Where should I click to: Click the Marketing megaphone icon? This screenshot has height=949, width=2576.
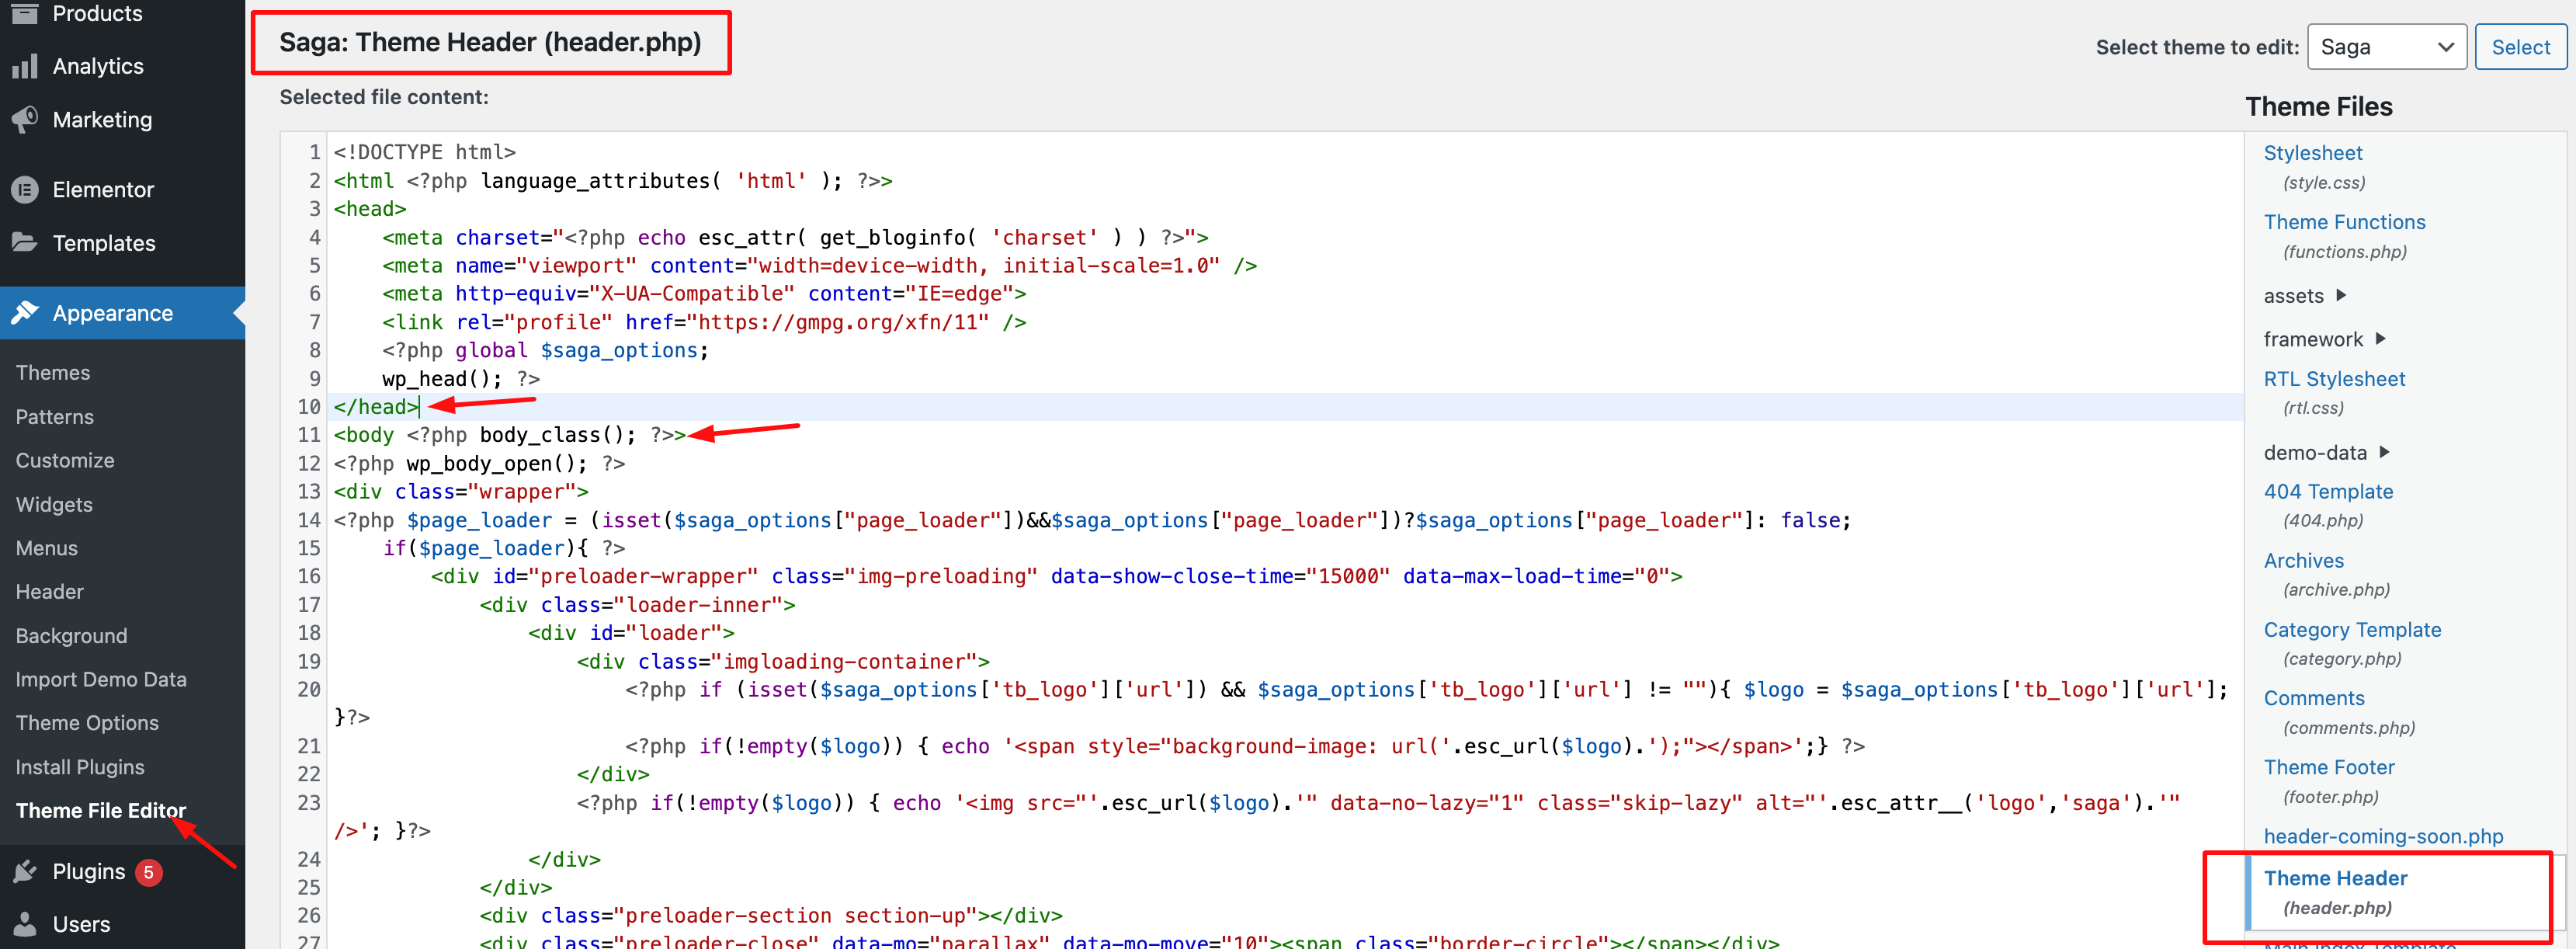click(x=25, y=120)
